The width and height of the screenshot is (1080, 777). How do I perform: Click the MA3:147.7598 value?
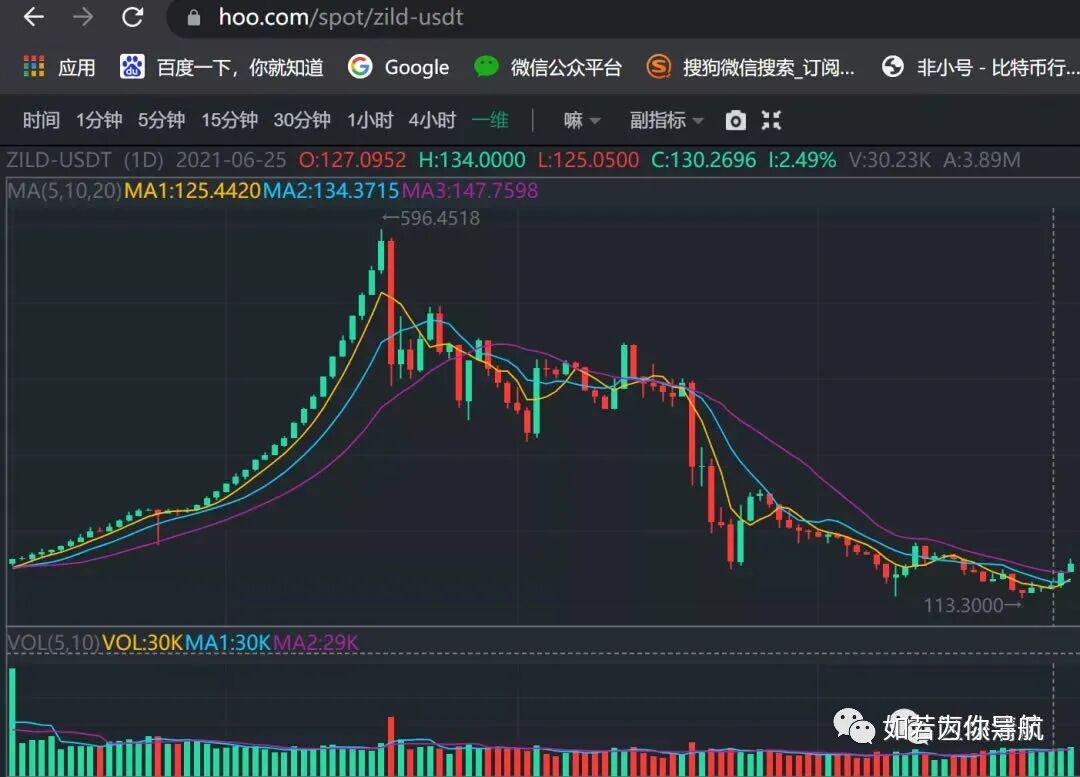click(470, 190)
